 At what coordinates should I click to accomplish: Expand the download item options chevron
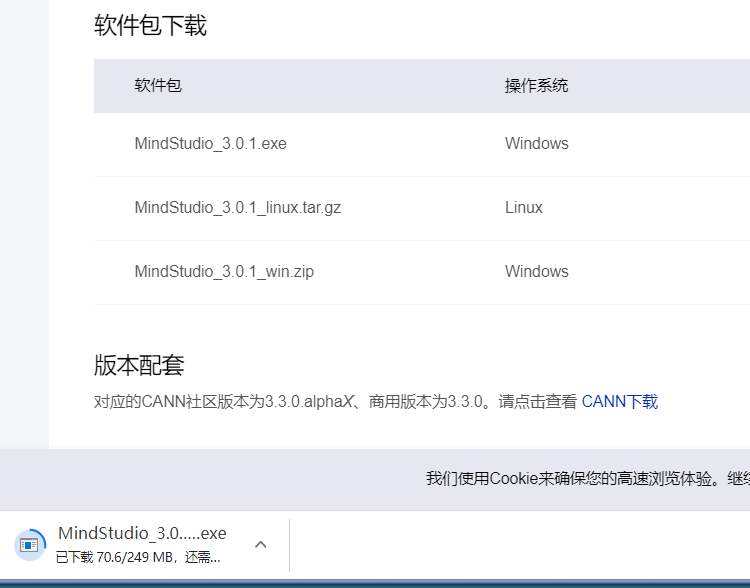(261, 544)
